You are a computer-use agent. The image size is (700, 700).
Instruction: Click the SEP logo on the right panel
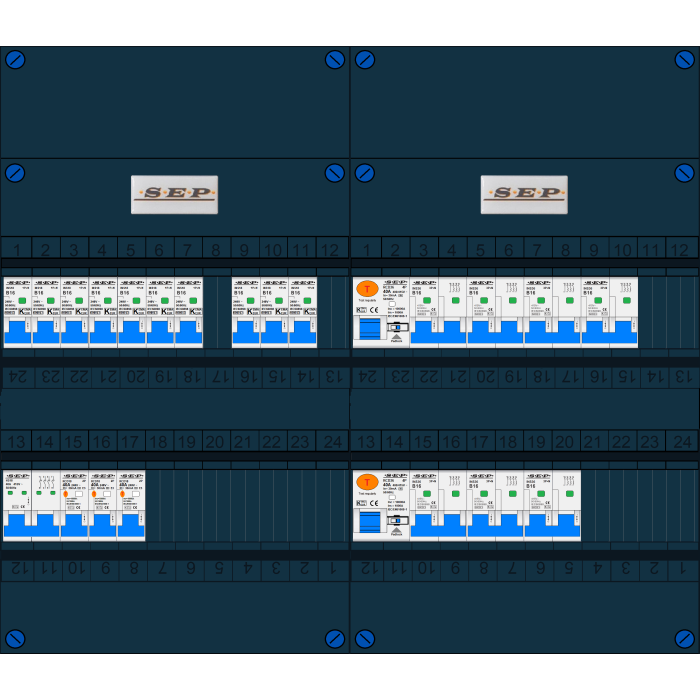[x=524, y=194]
